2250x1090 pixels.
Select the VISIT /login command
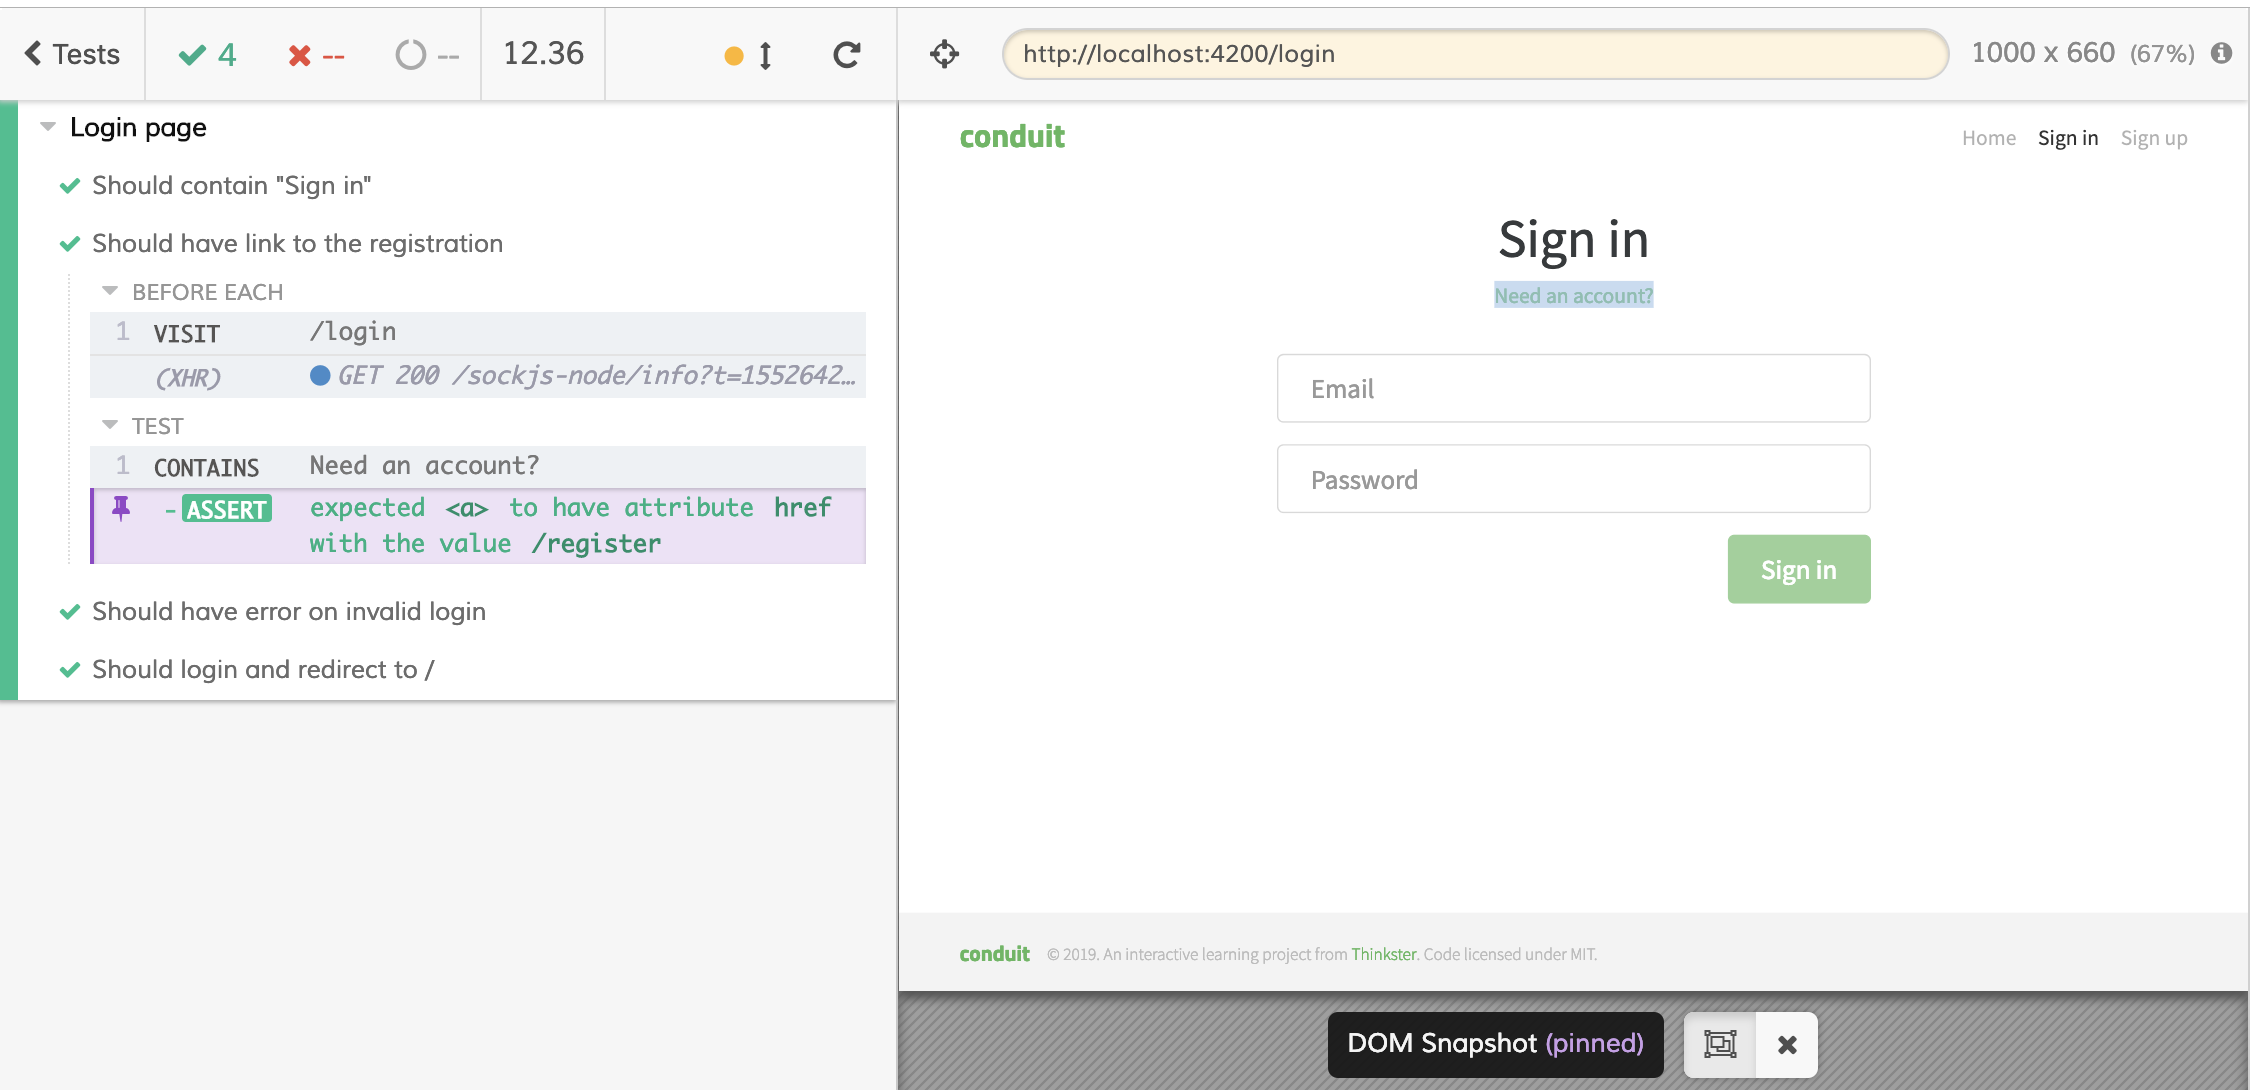click(477, 333)
